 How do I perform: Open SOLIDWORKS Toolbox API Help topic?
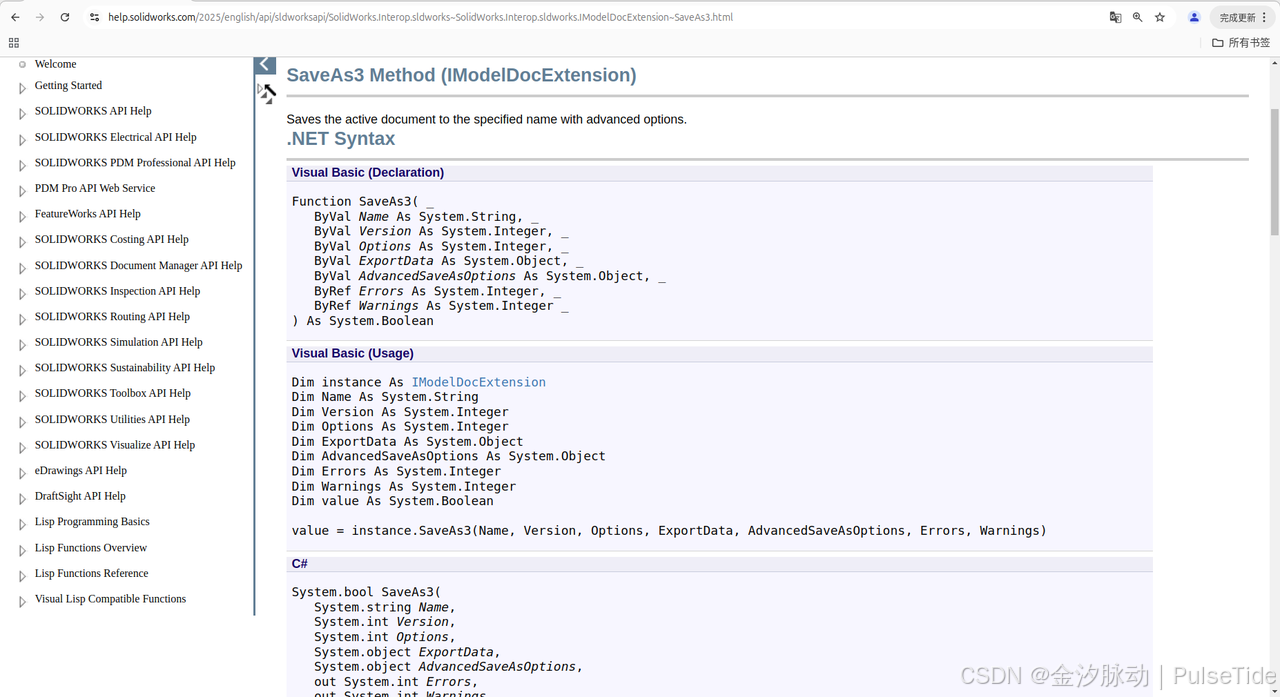point(113,394)
